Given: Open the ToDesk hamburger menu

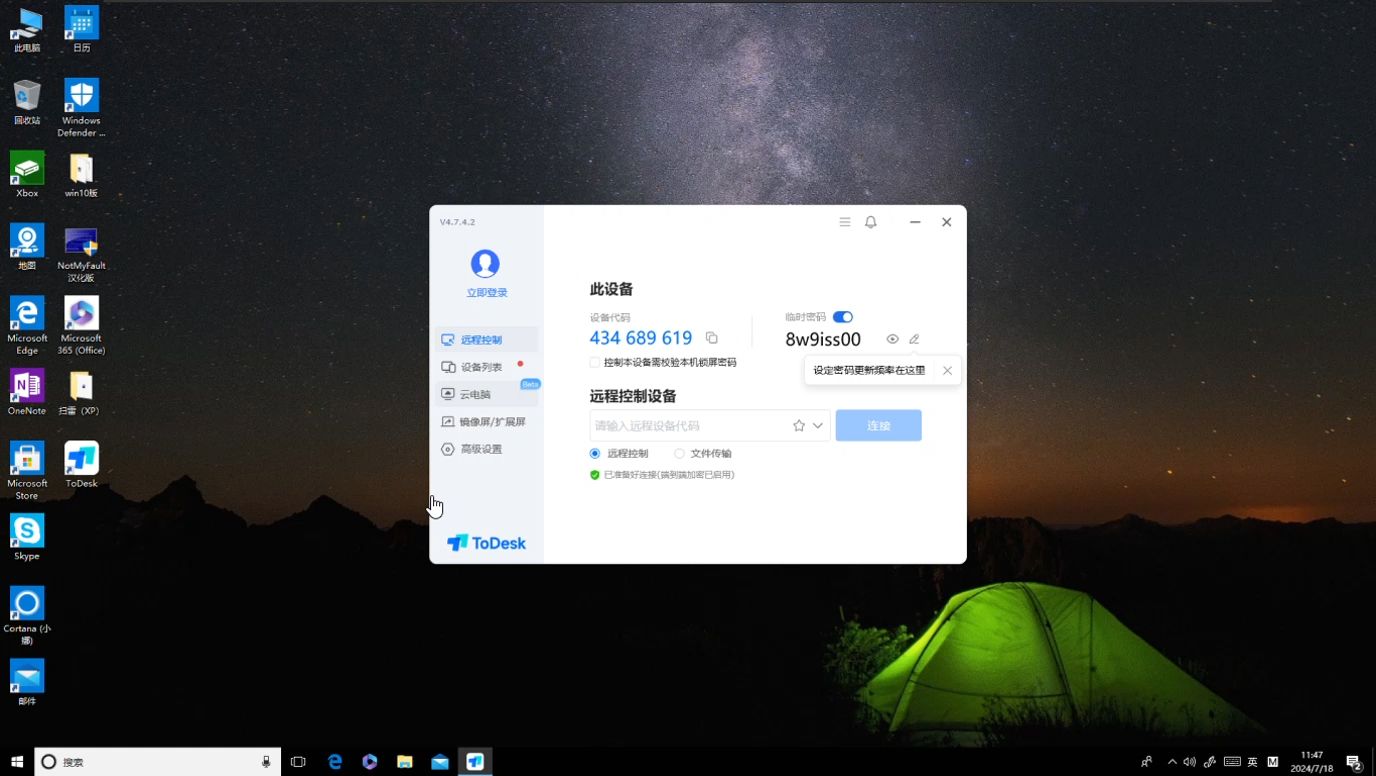Looking at the screenshot, I should [x=845, y=222].
